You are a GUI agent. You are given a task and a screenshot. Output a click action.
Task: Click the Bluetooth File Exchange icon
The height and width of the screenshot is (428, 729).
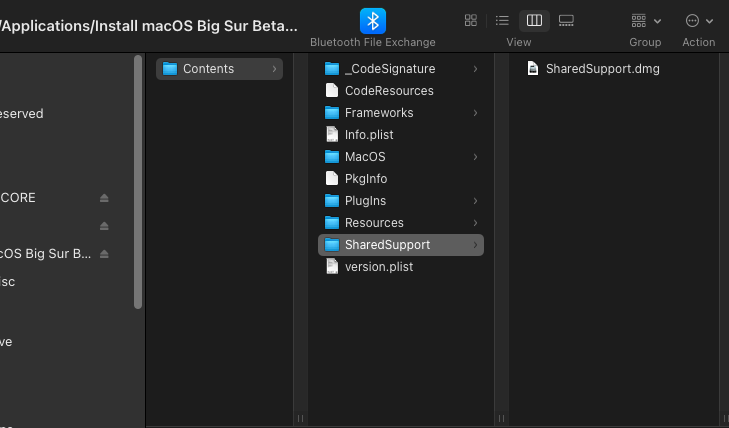click(x=372, y=20)
